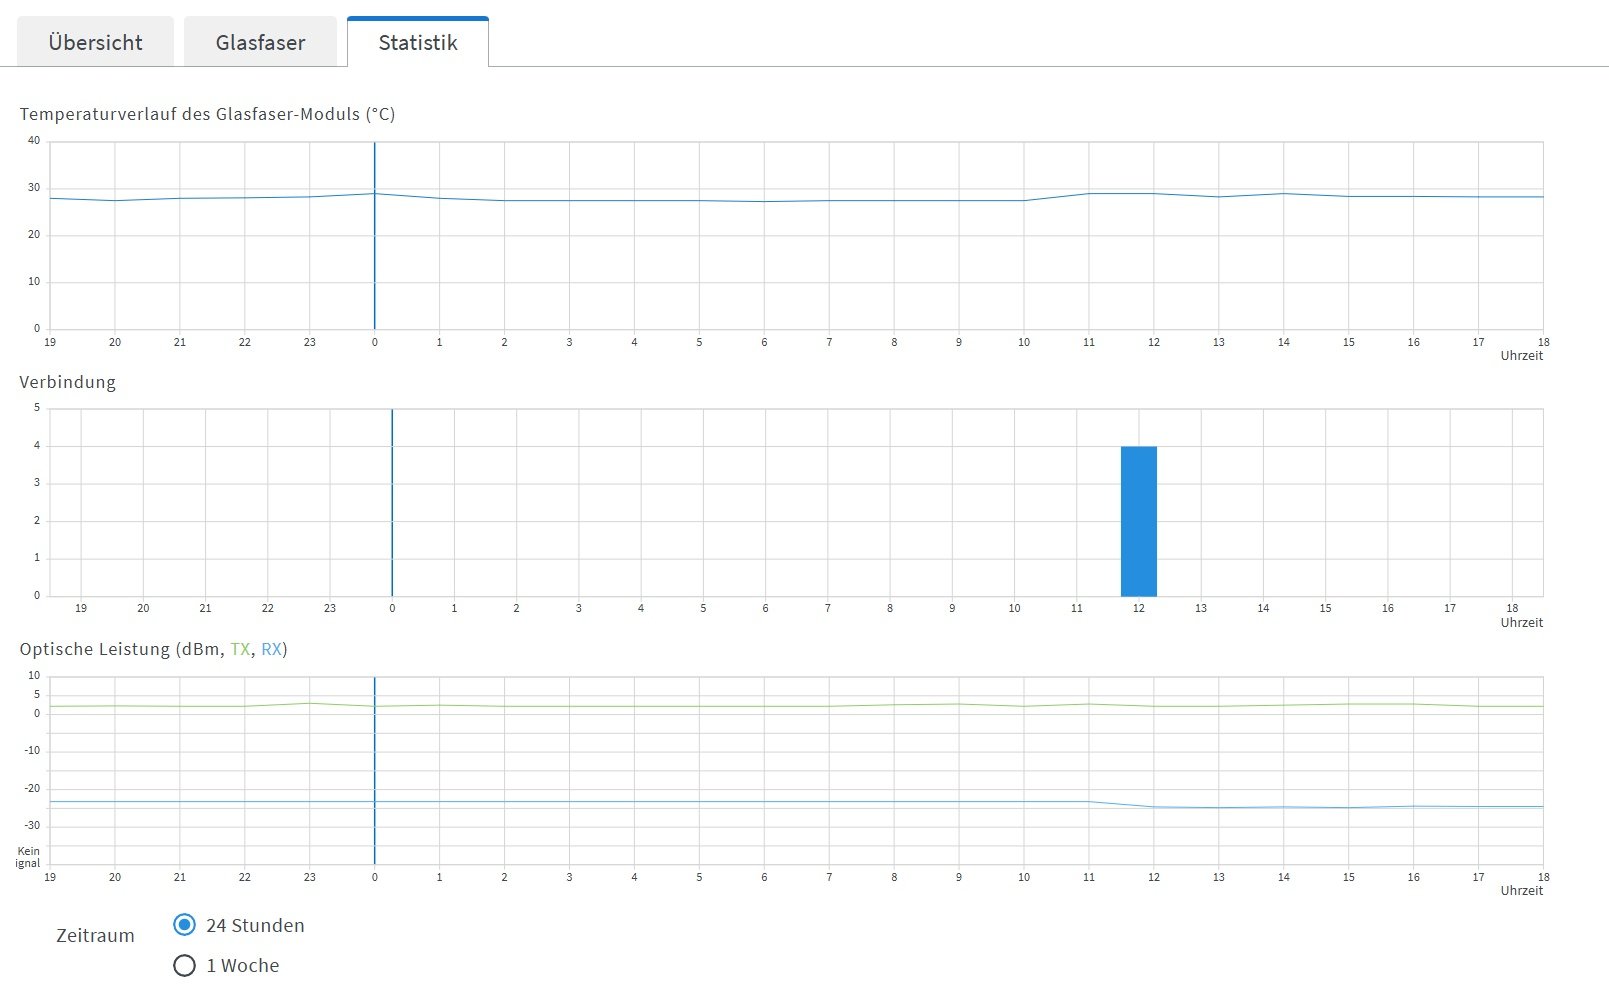Click the Uhrzeit label under Optische Leistung chart

point(1521,891)
